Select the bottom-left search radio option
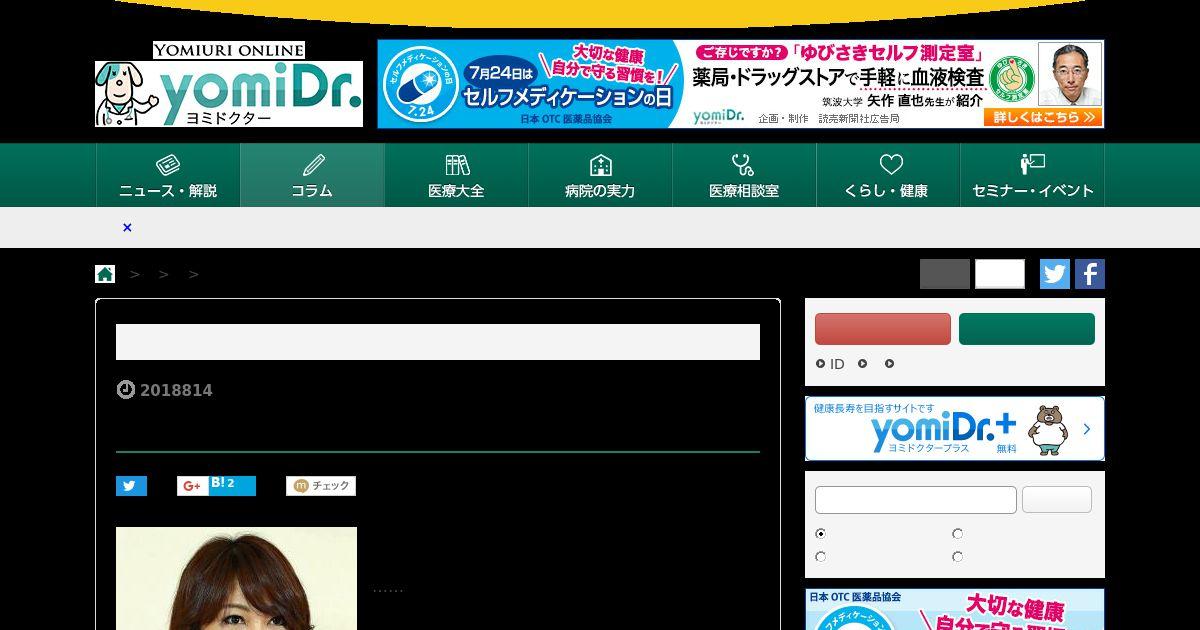The height and width of the screenshot is (630, 1200). coord(821,556)
